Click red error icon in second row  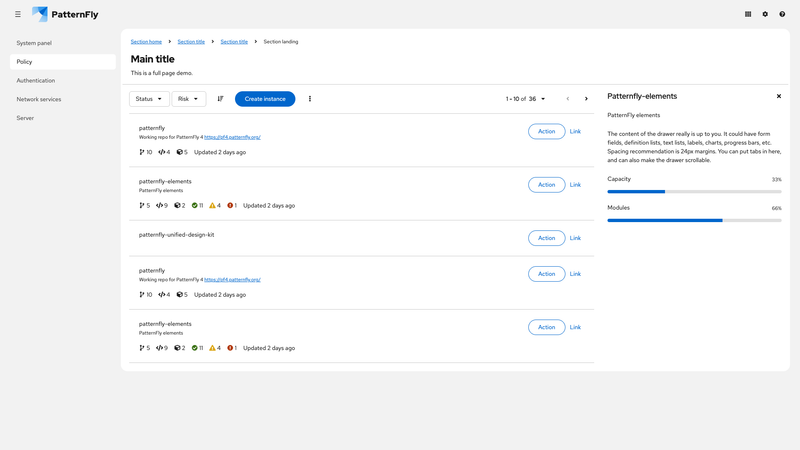[230, 206]
